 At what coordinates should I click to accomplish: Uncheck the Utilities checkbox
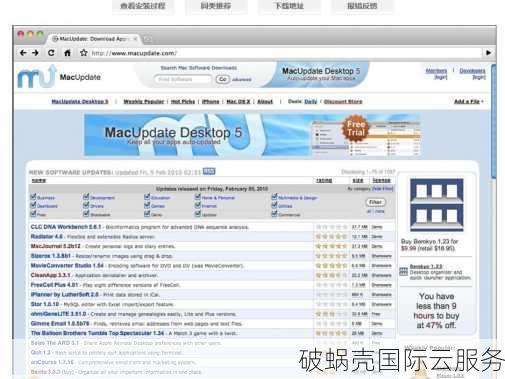pyautogui.click(x=274, y=205)
